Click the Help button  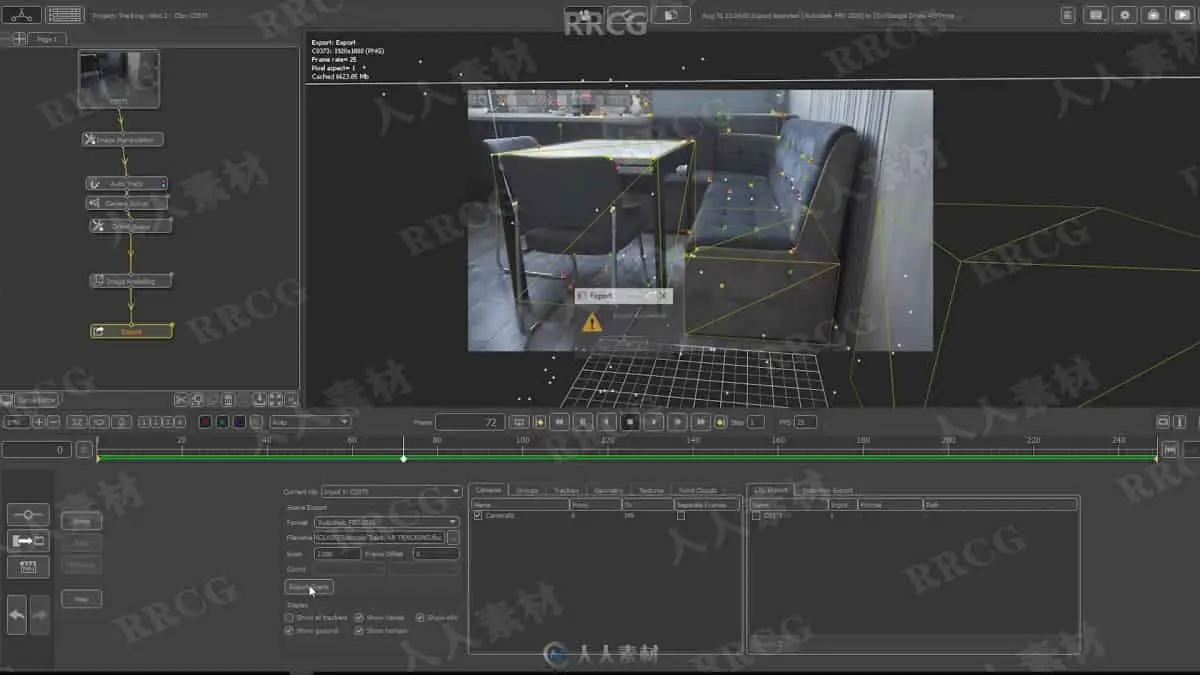[81, 599]
